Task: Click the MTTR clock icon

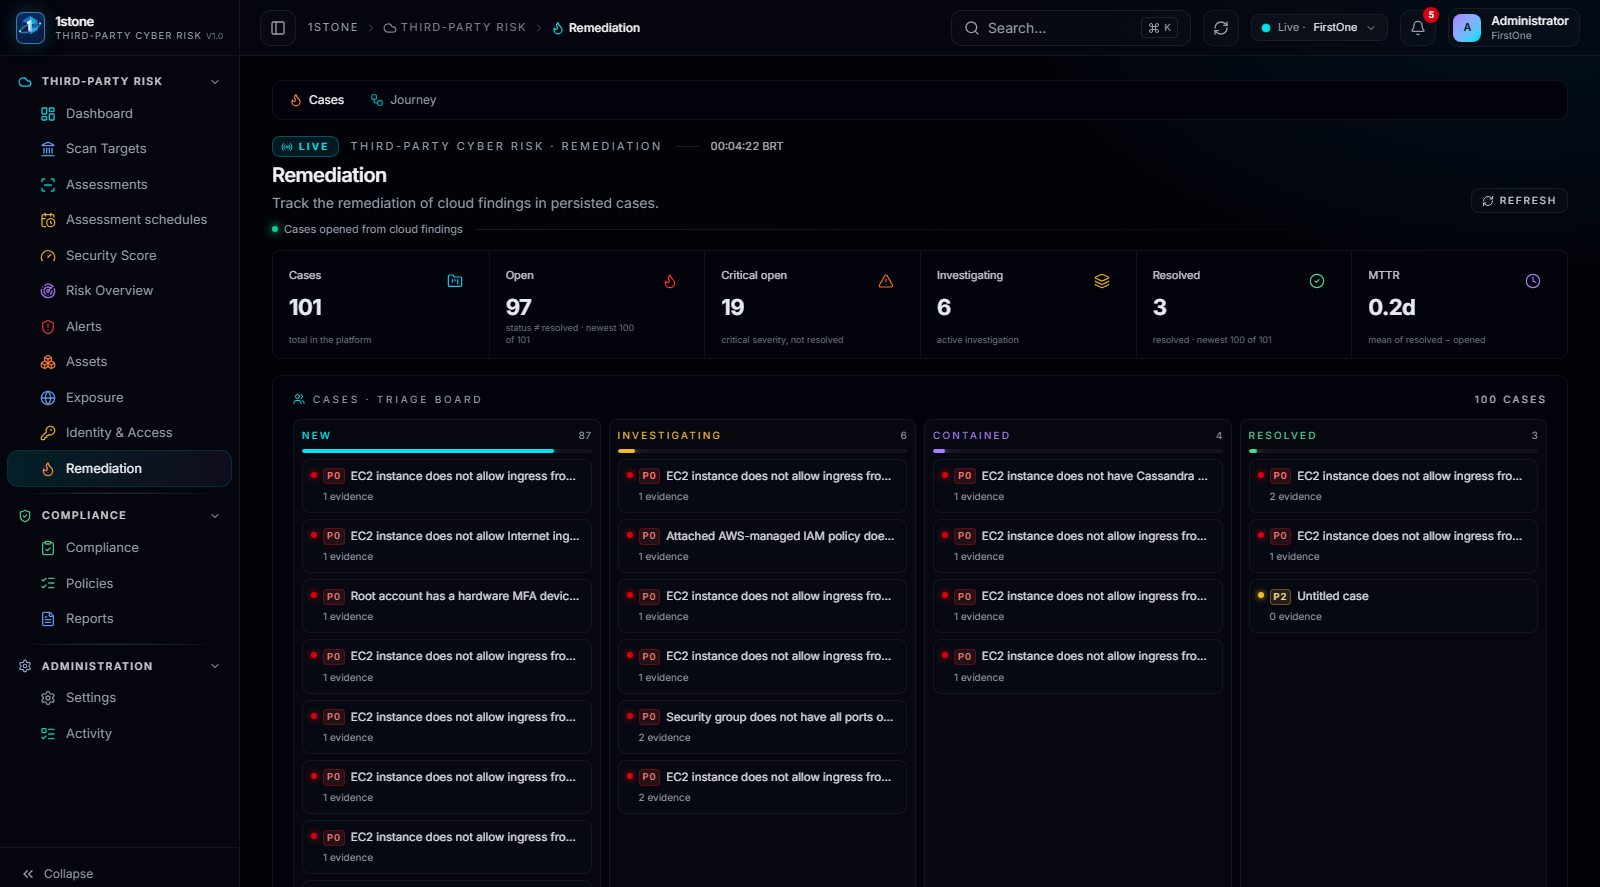Action: pyautogui.click(x=1533, y=281)
